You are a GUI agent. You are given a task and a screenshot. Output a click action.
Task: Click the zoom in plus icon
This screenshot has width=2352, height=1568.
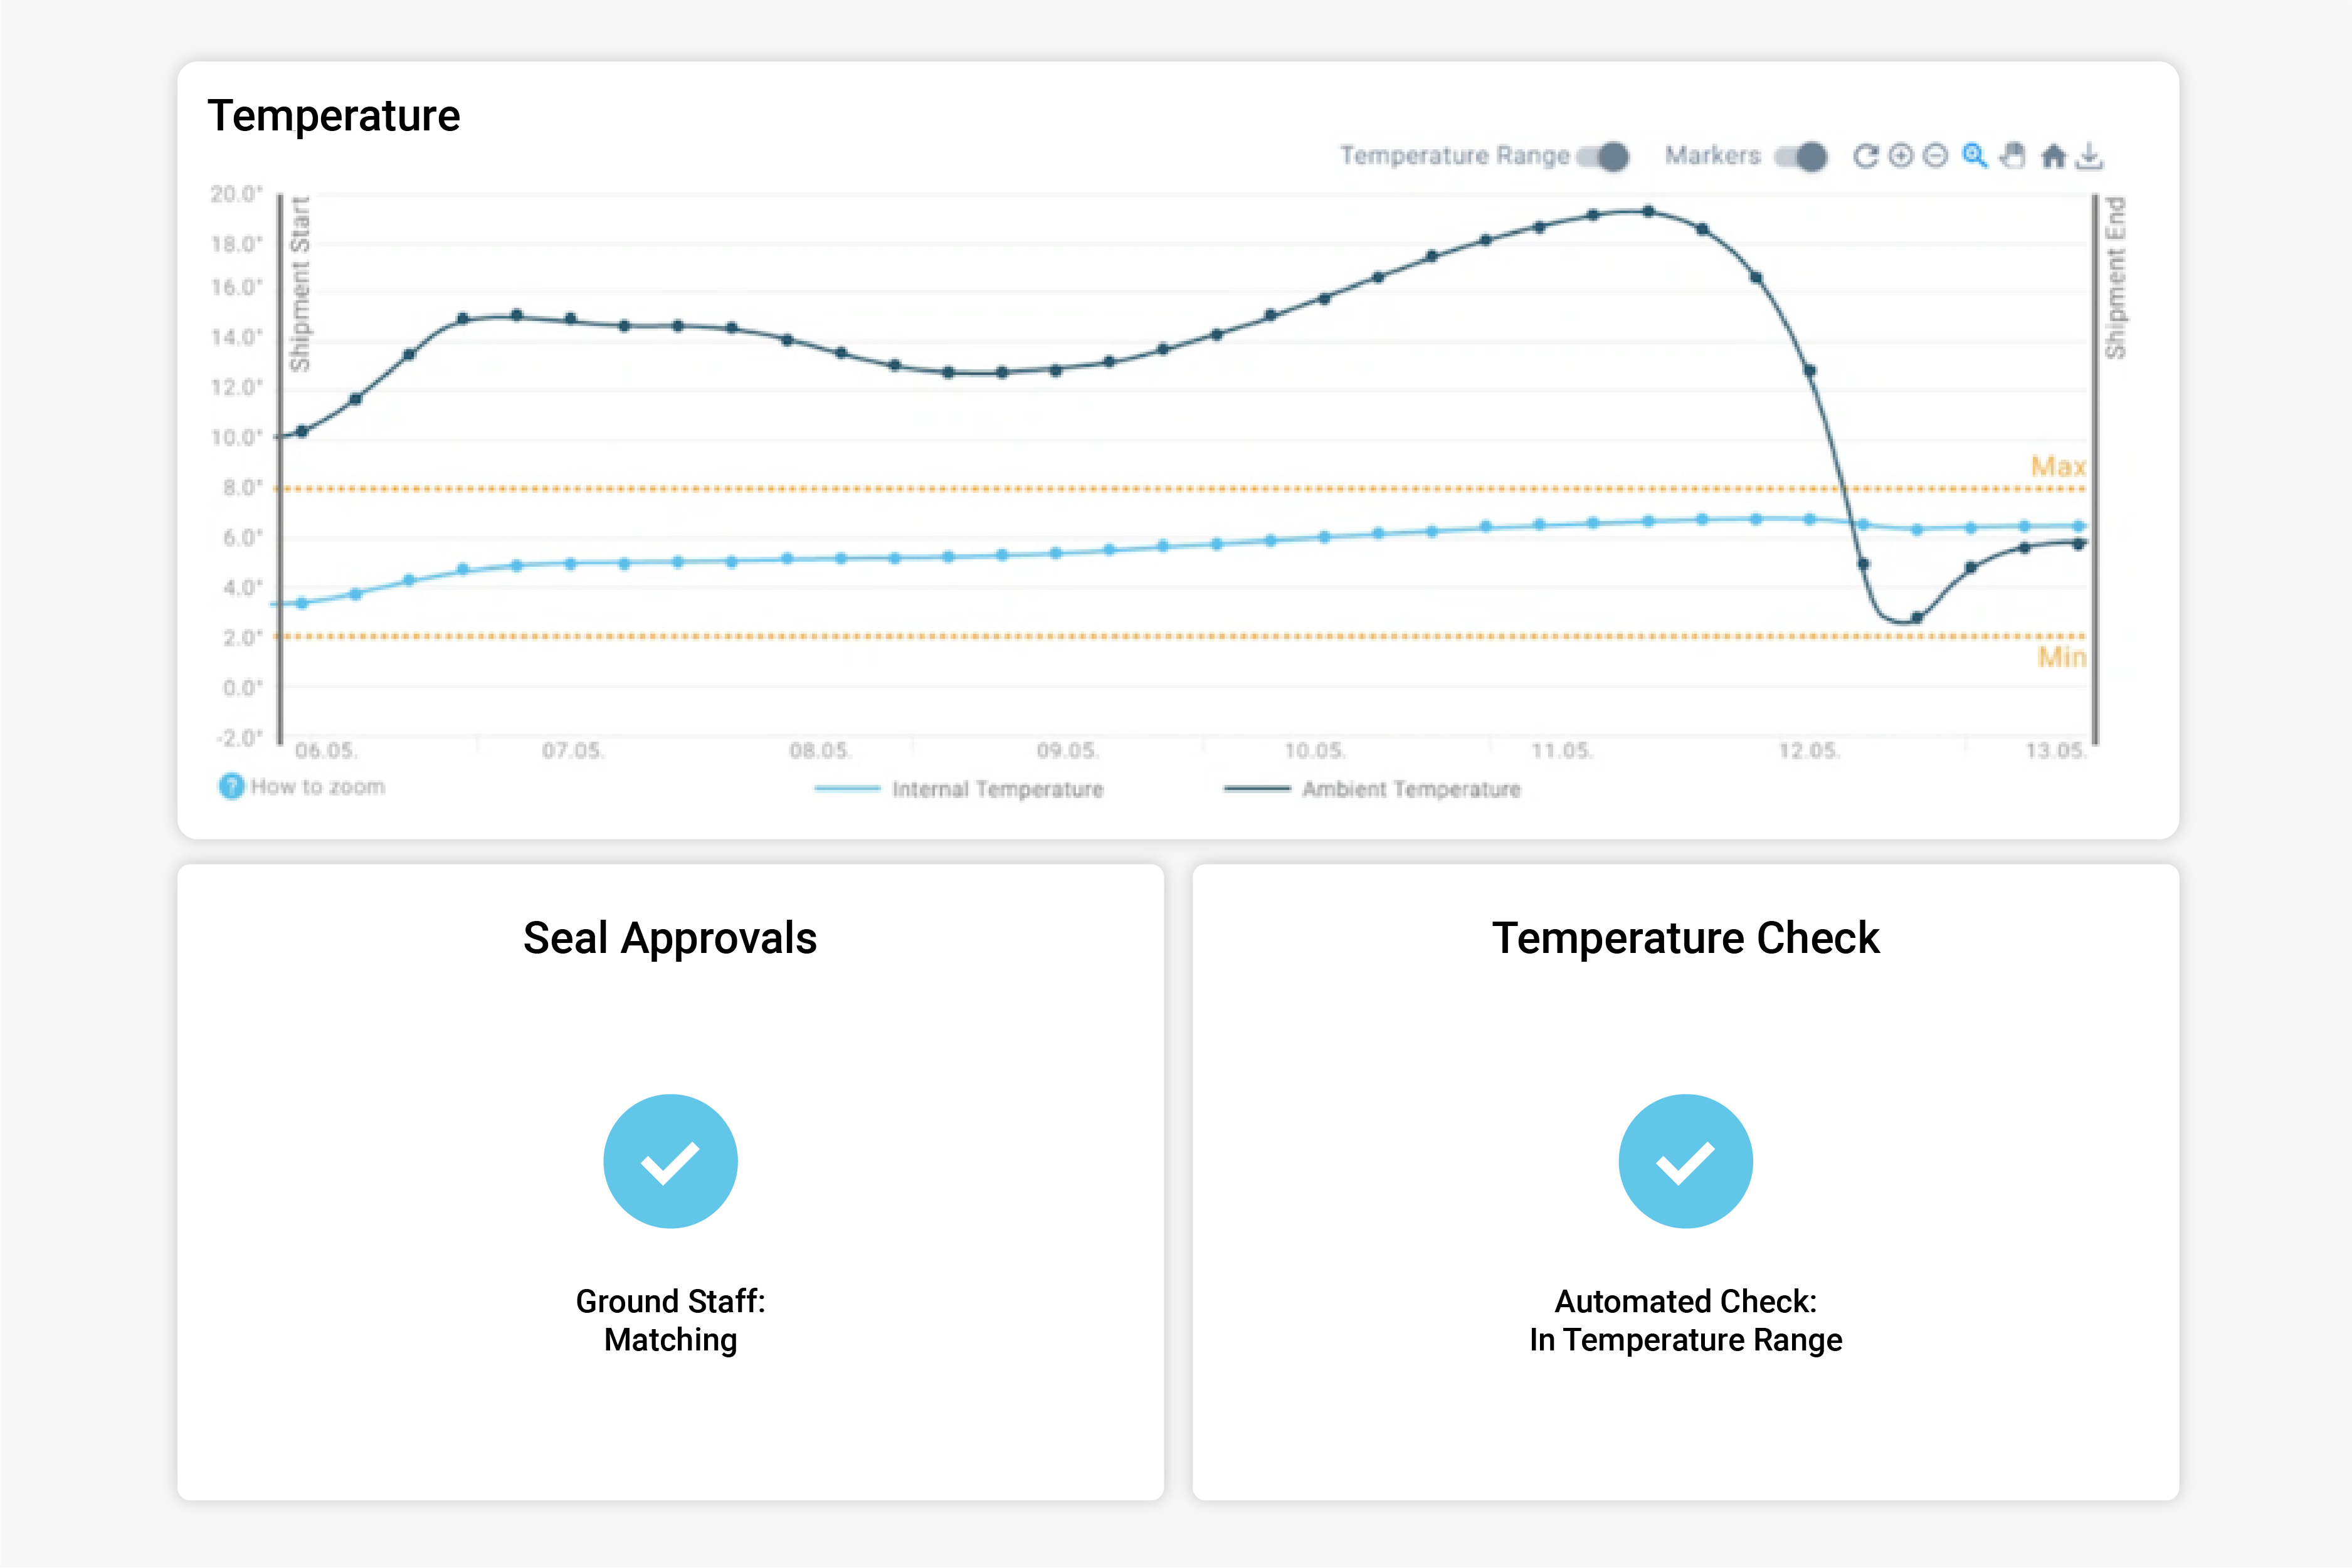(x=1901, y=156)
